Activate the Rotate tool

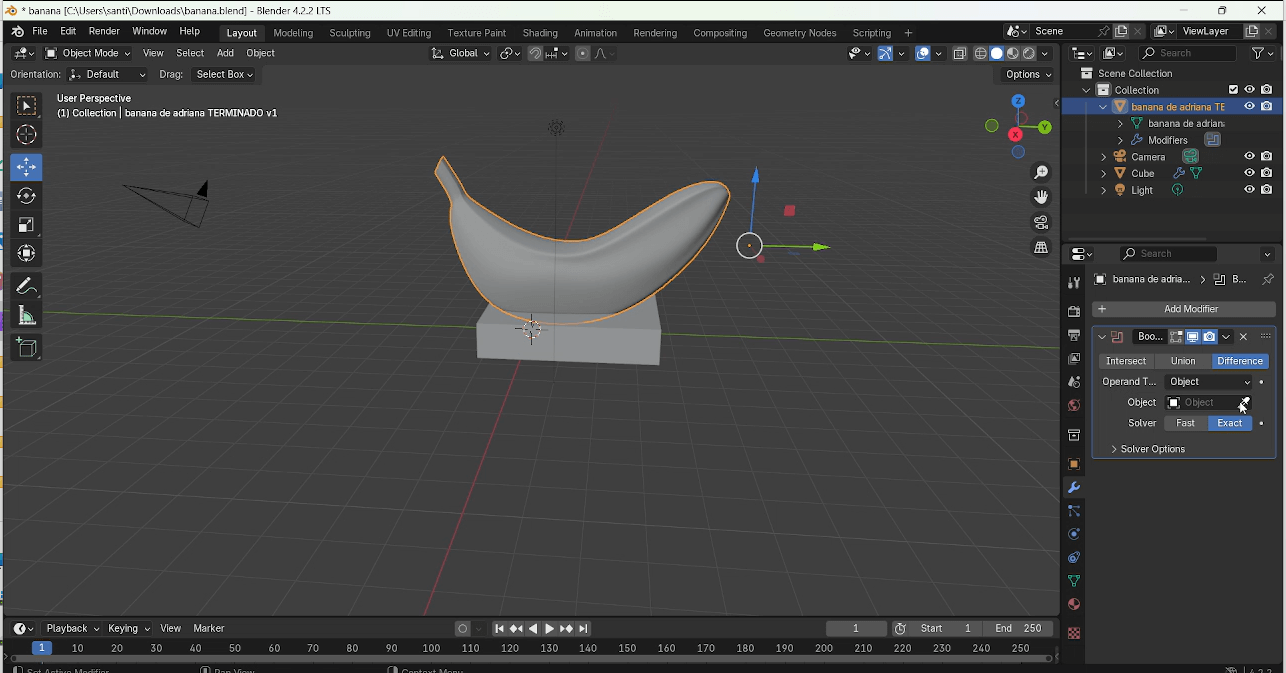tap(26, 196)
